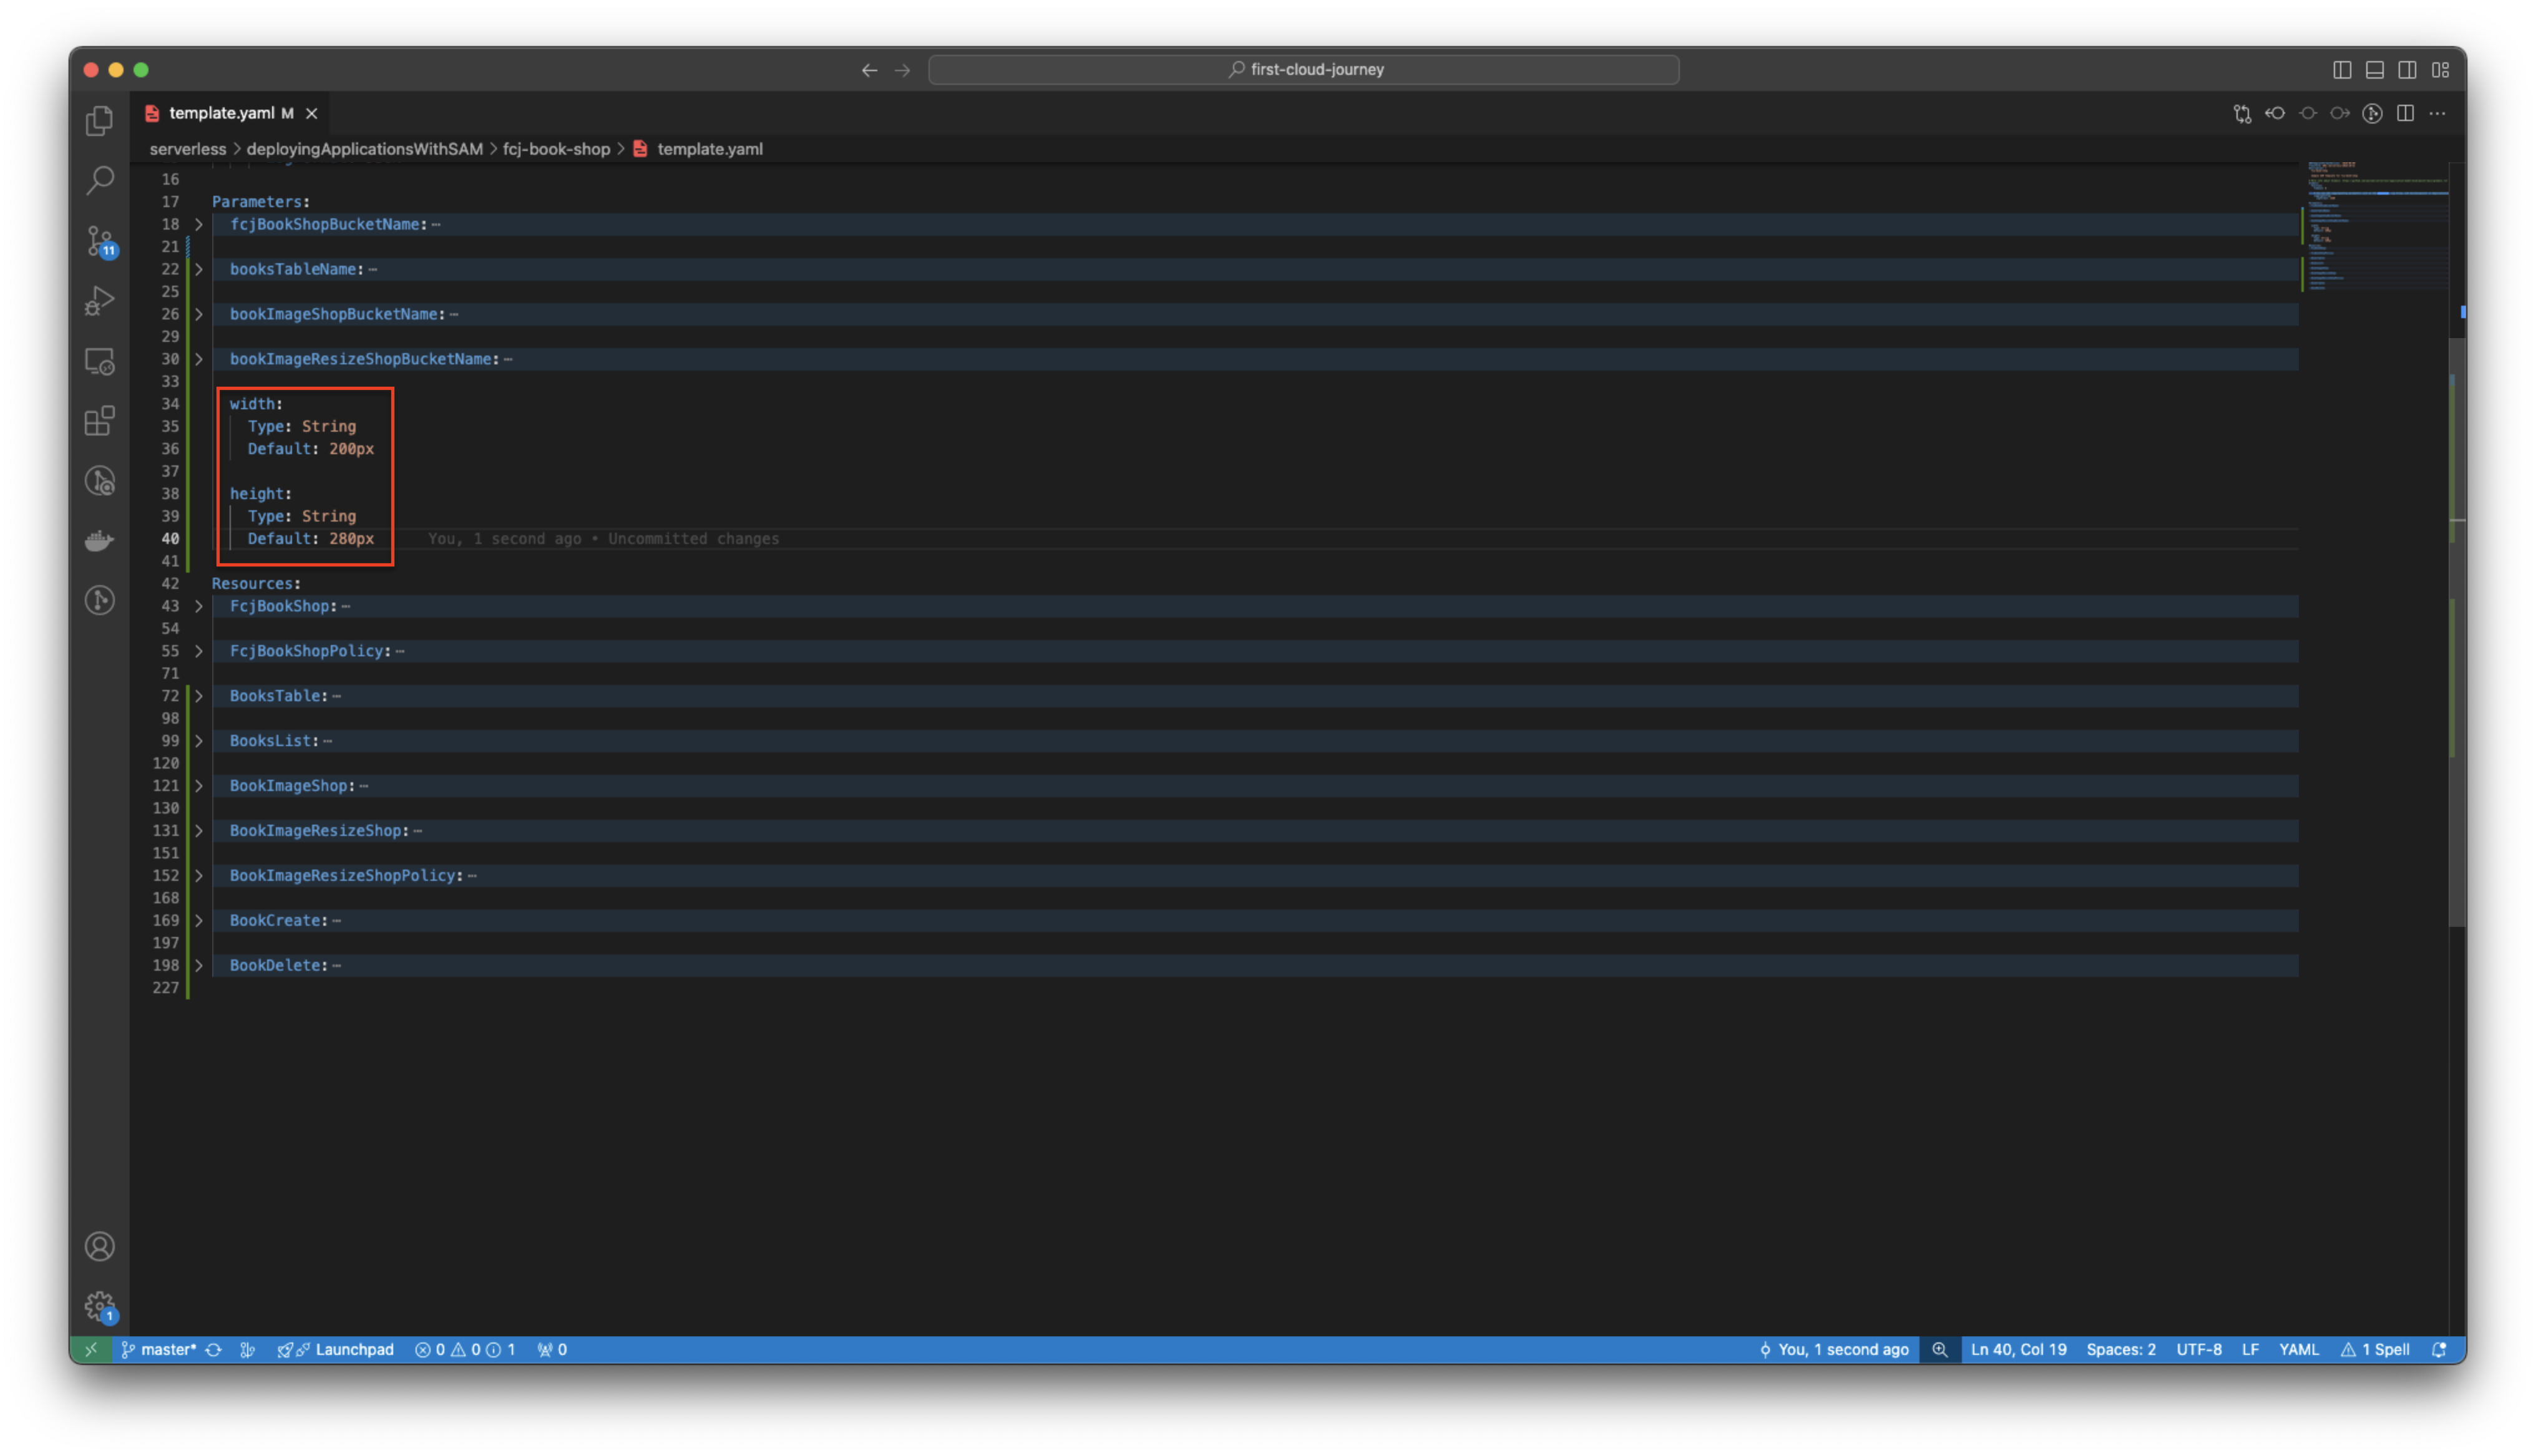Expand the BookDelete fold

click(199, 966)
